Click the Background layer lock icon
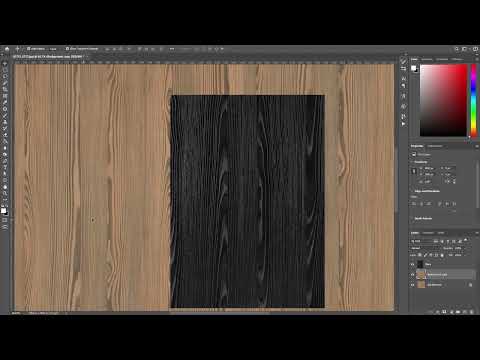The height and width of the screenshot is (360, 480). click(x=470, y=285)
